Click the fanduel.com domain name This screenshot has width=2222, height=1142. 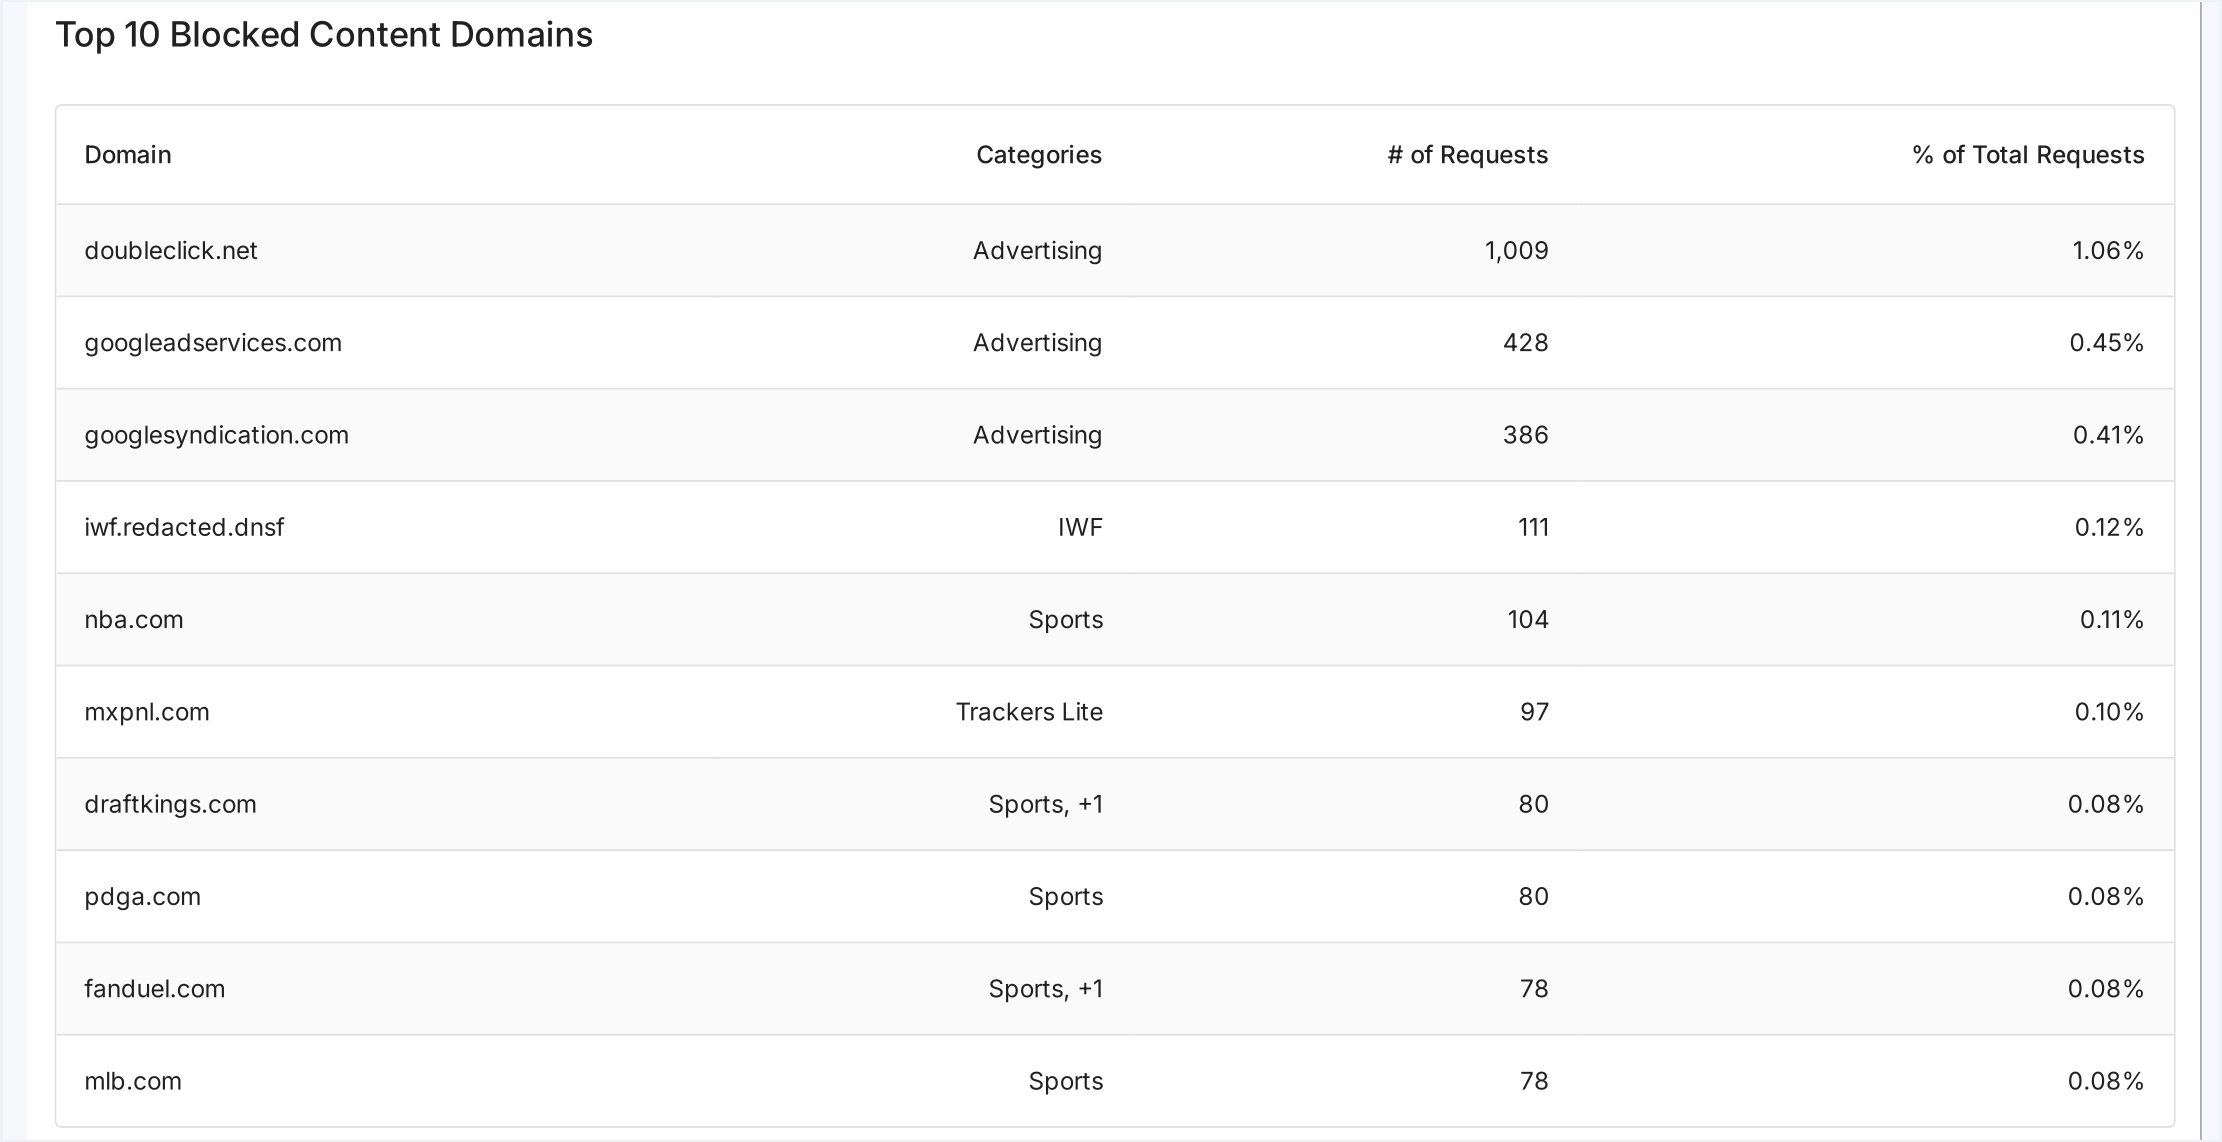pyautogui.click(x=155, y=989)
